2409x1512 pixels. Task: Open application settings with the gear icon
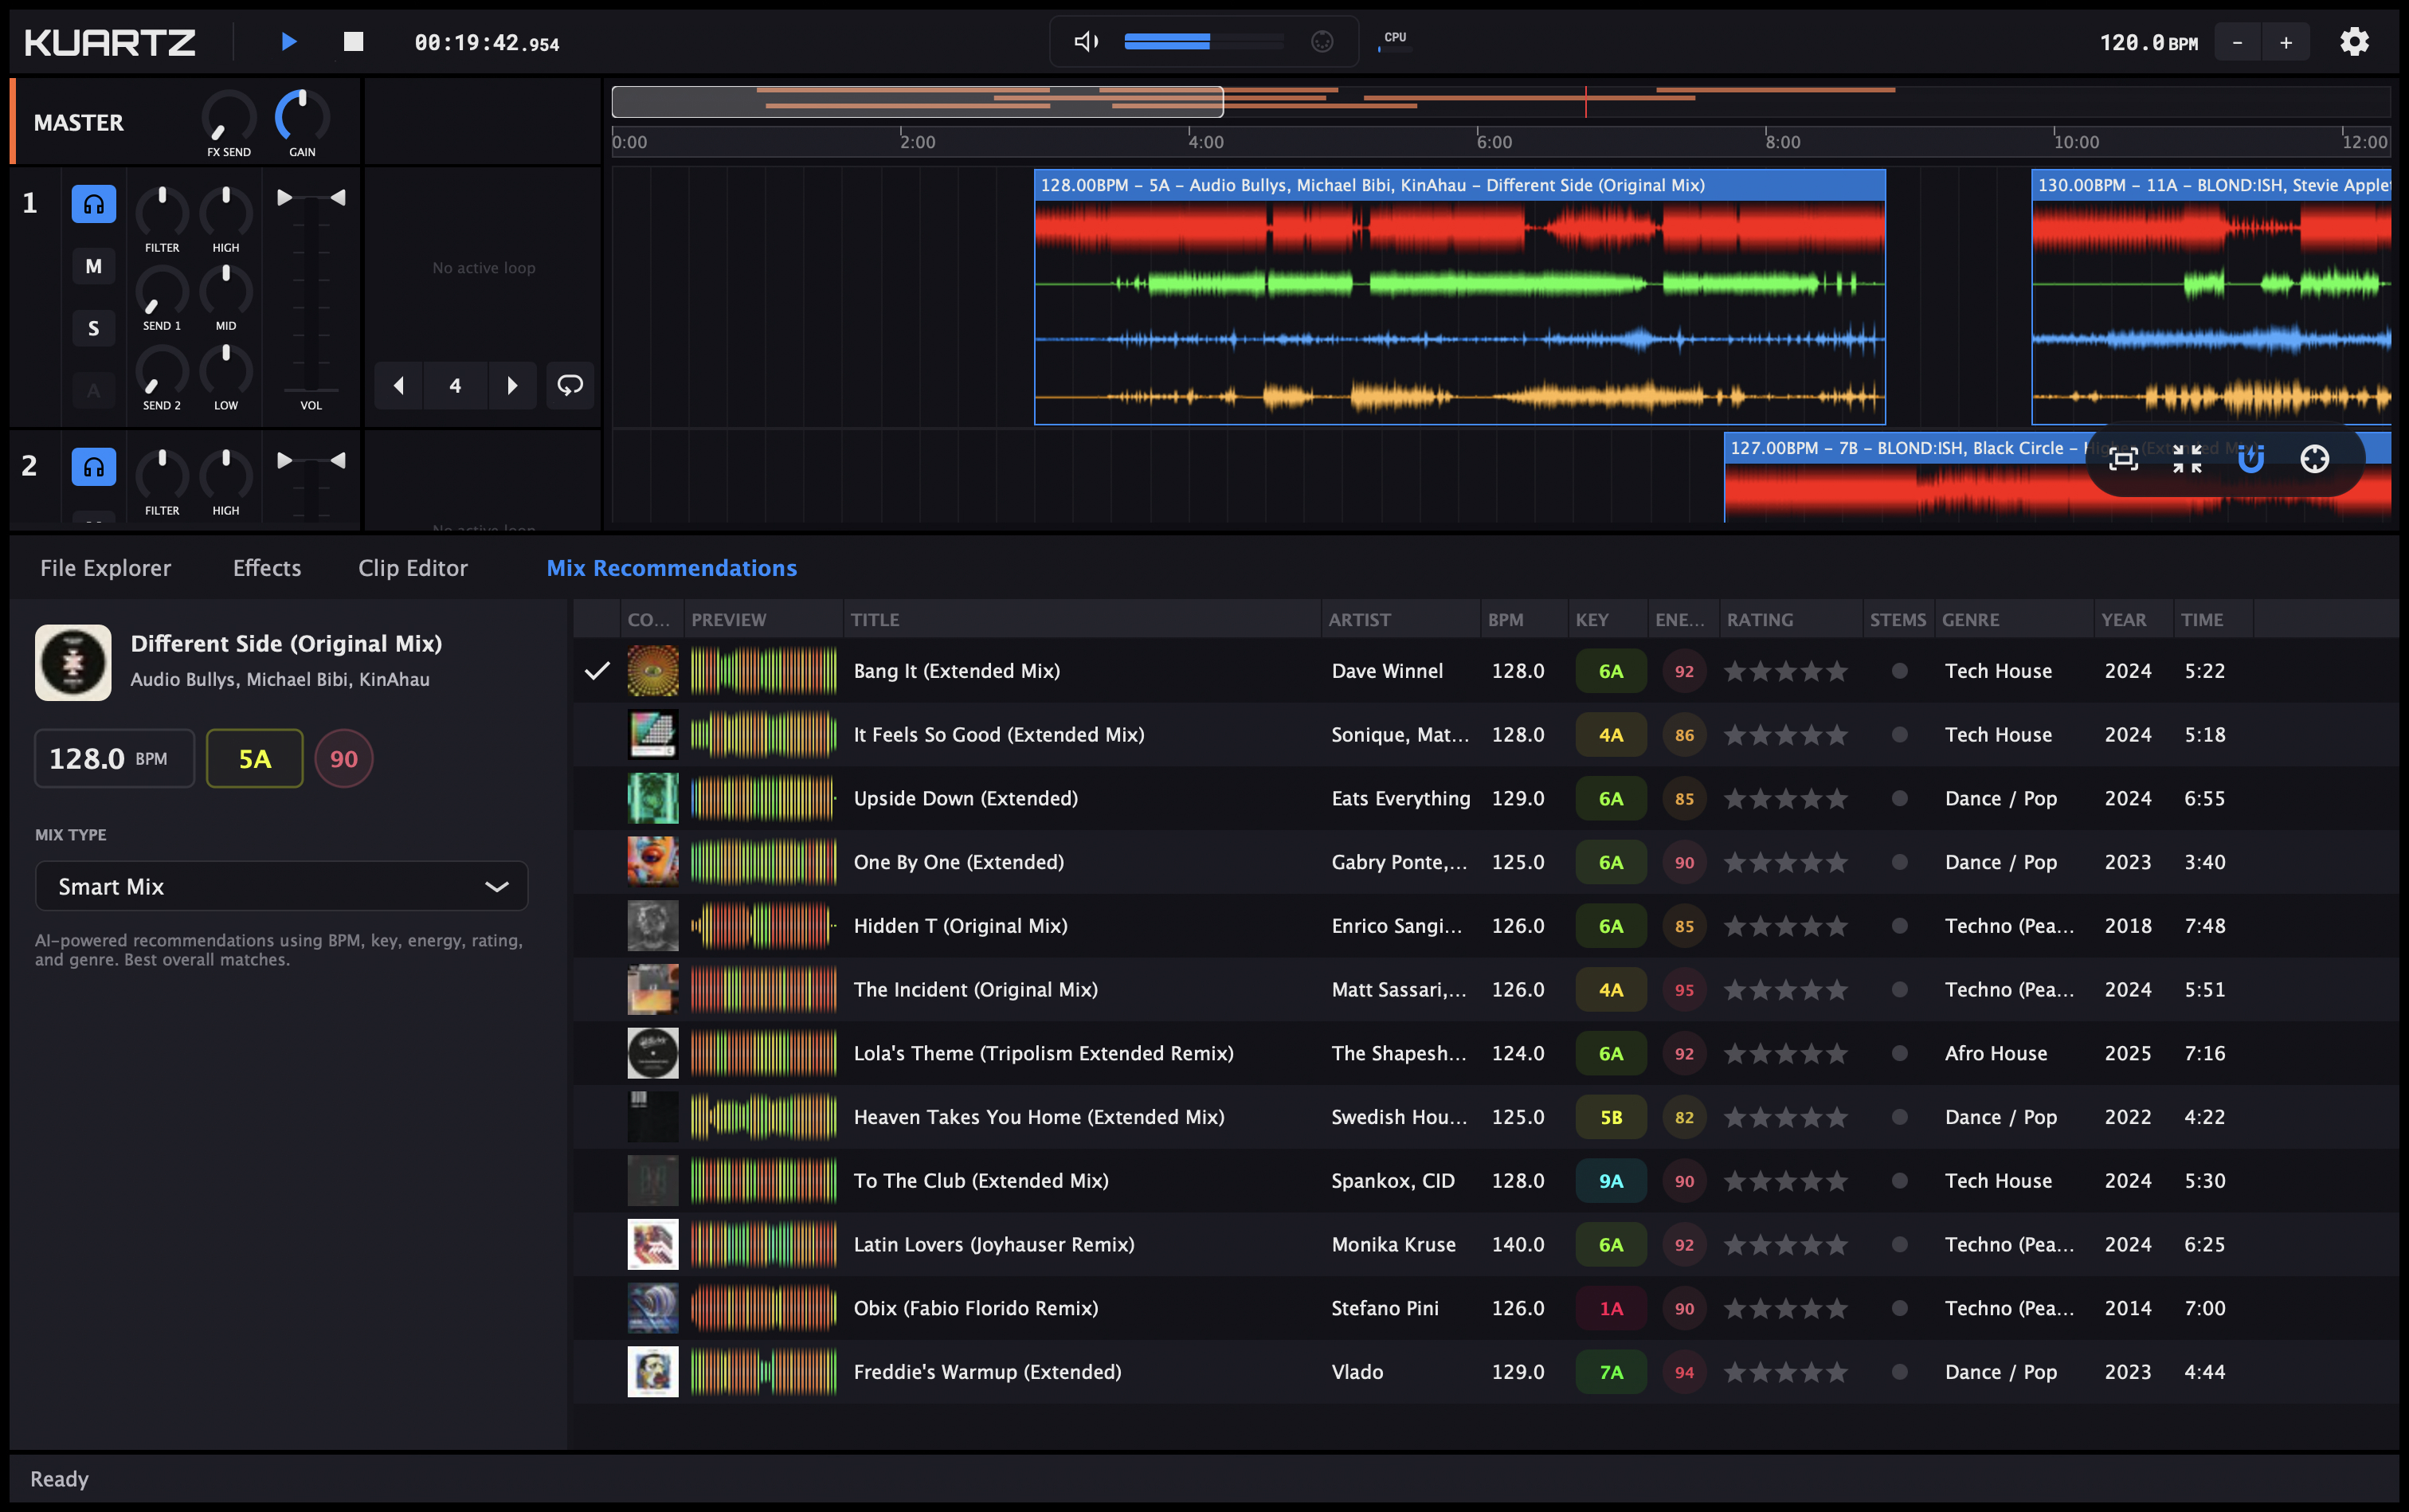click(2354, 41)
